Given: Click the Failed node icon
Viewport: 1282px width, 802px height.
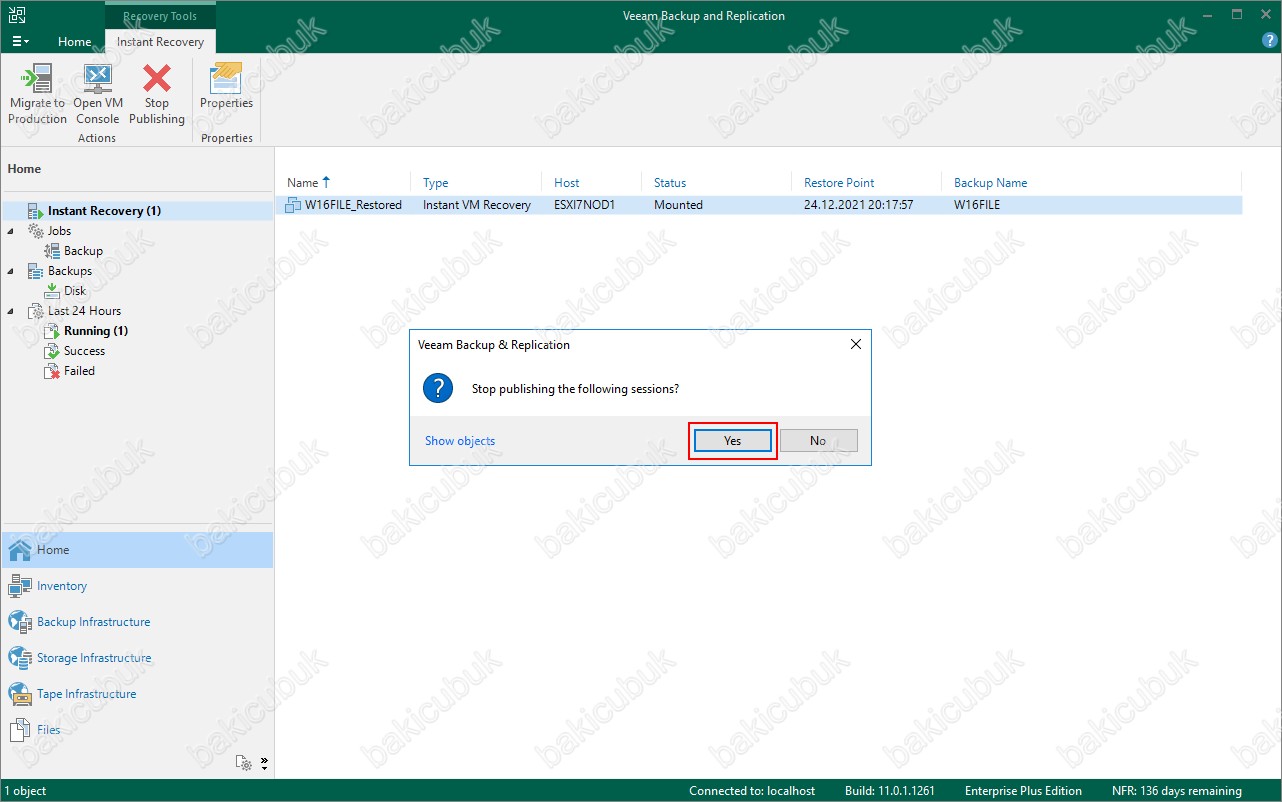Looking at the screenshot, I should click(x=53, y=371).
